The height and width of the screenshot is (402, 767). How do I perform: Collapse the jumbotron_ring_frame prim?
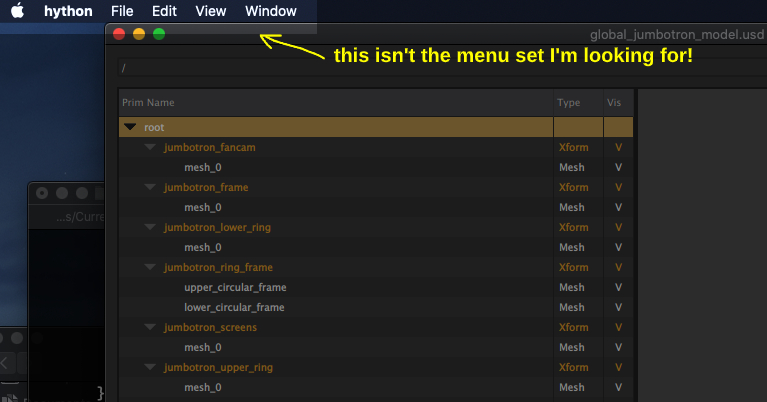[150, 267]
